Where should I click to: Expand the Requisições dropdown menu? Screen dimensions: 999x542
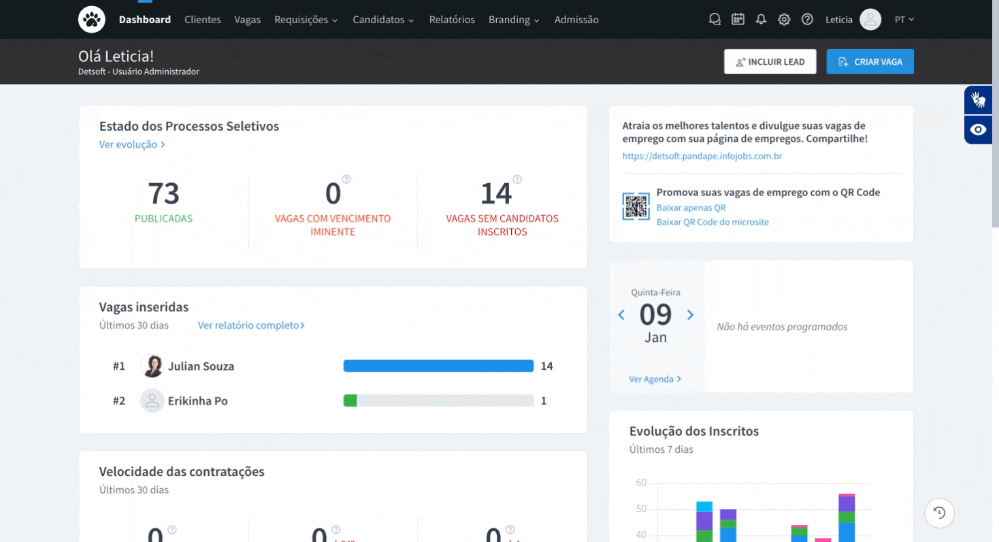(x=306, y=20)
